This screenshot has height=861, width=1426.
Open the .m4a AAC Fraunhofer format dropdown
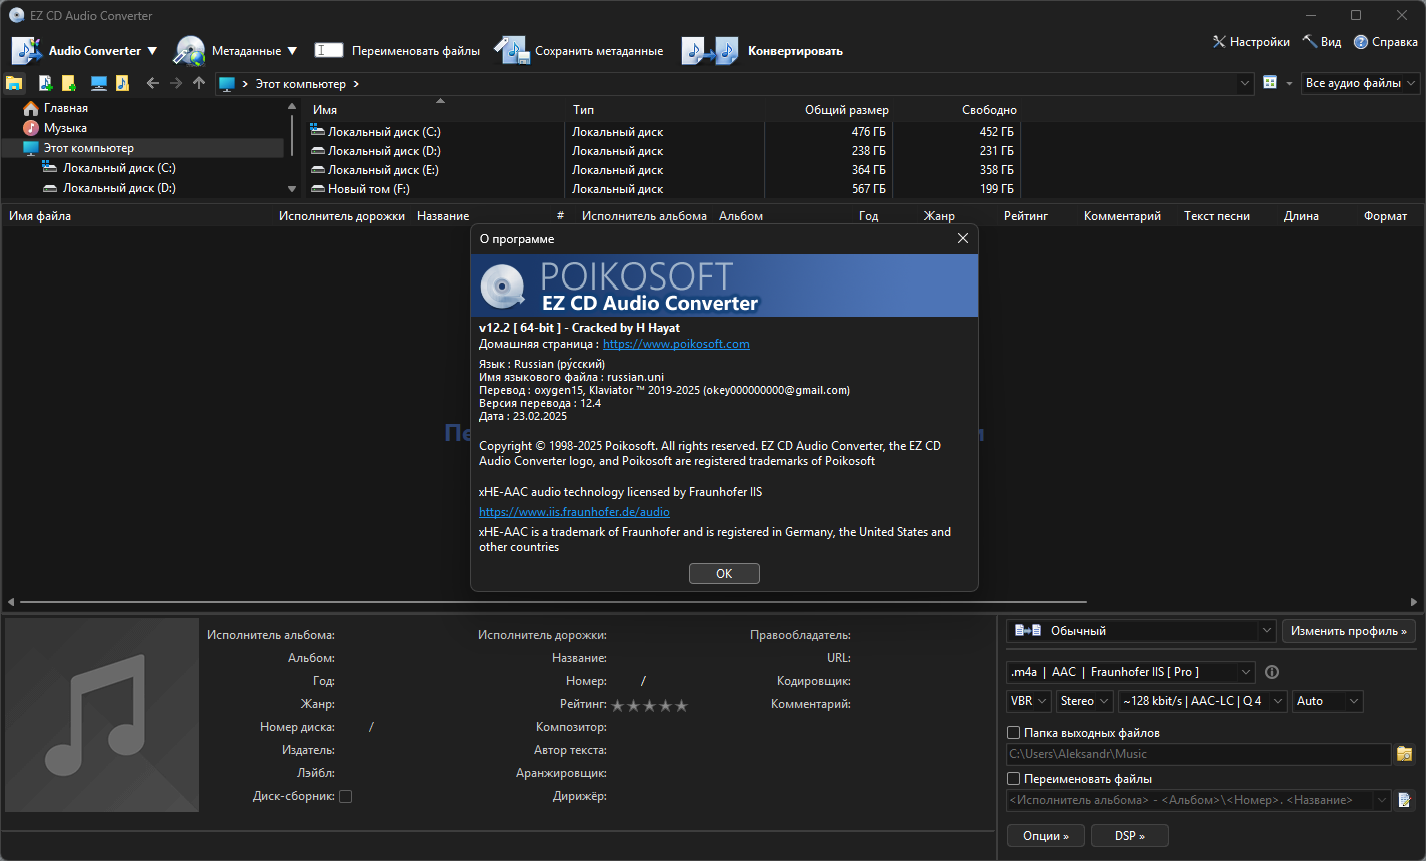pyautogui.click(x=1131, y=672)
